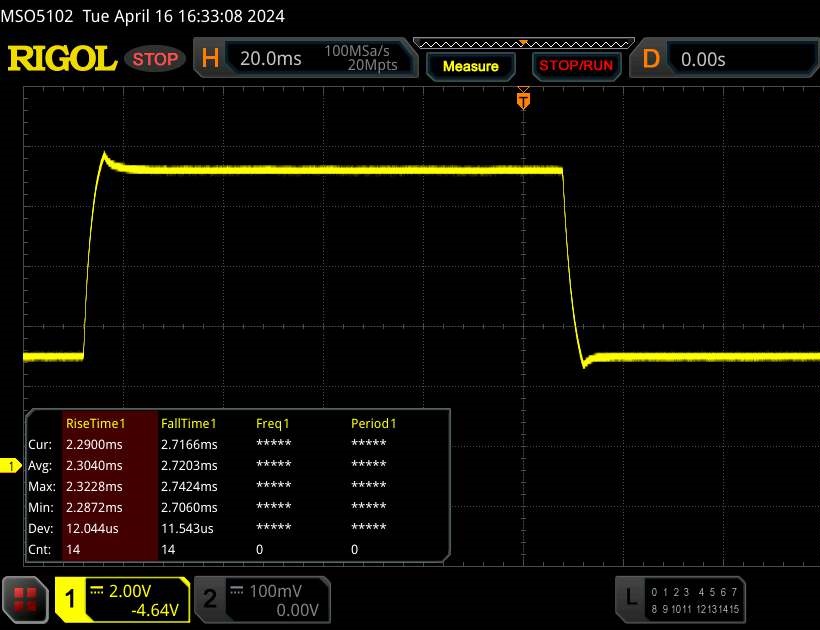Image resolution: width=820 pixels, height=630 pixels.
Task: Select the FallTime1 measurement column header
Action: click(188, 423)
